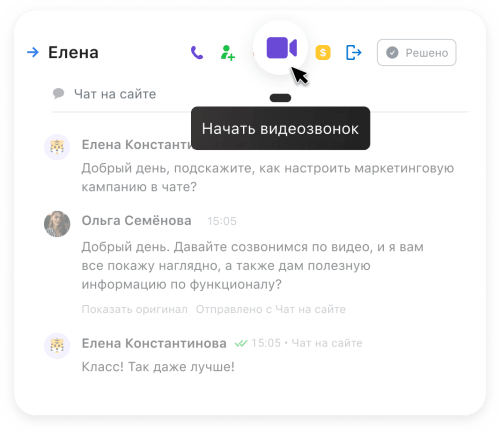Open the Елена contact name header
The height and width of the screenshot is (433, 500).
[x=73, y=52]
